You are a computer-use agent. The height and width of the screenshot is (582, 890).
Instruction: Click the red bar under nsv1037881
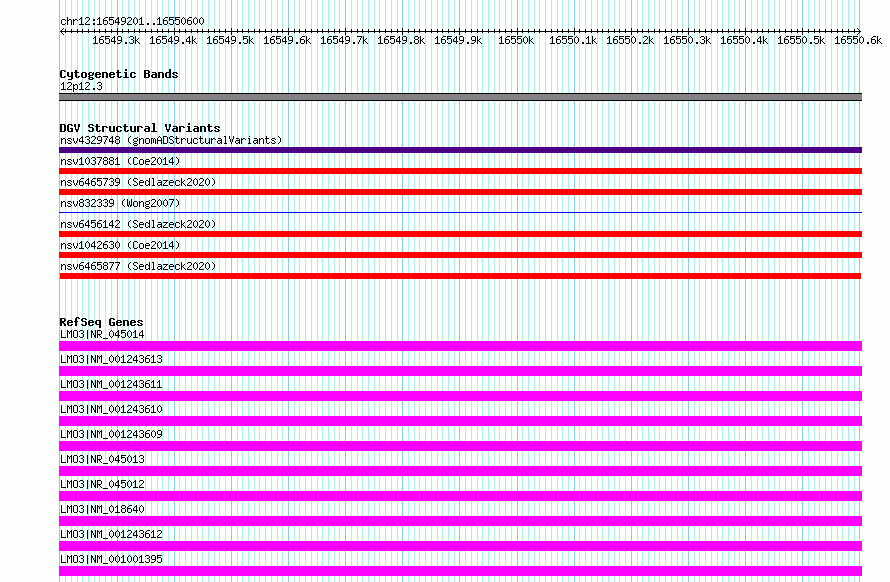point(460,171)
